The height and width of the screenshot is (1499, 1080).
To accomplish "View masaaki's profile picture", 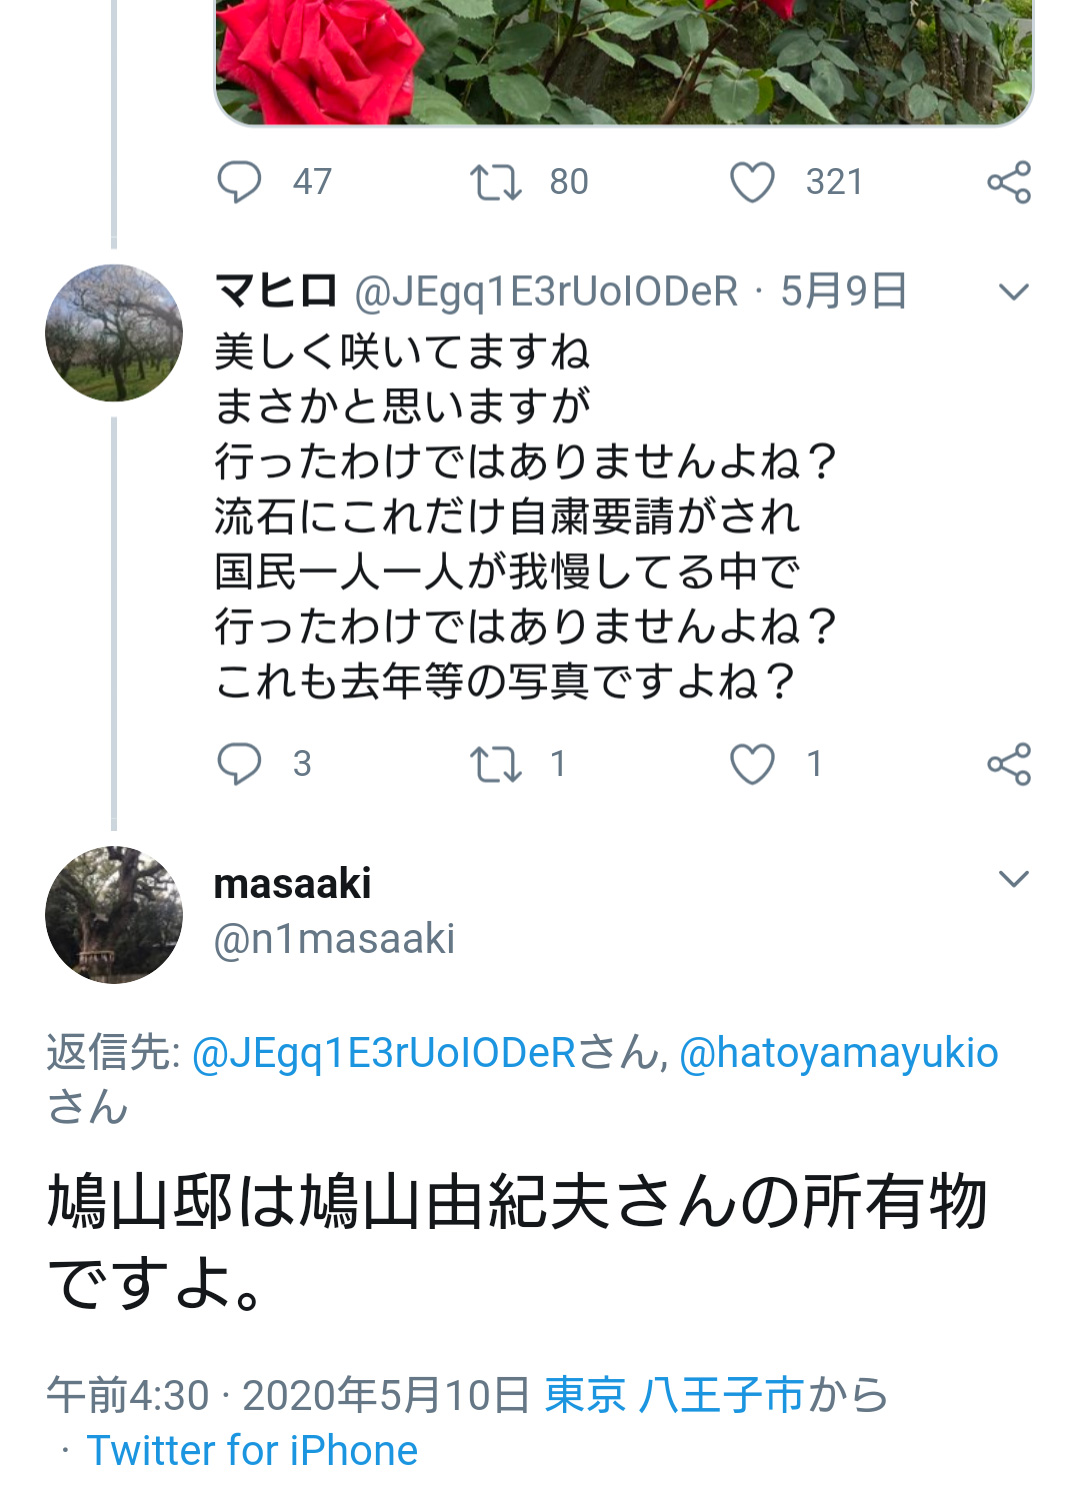I will click(114, 915).
